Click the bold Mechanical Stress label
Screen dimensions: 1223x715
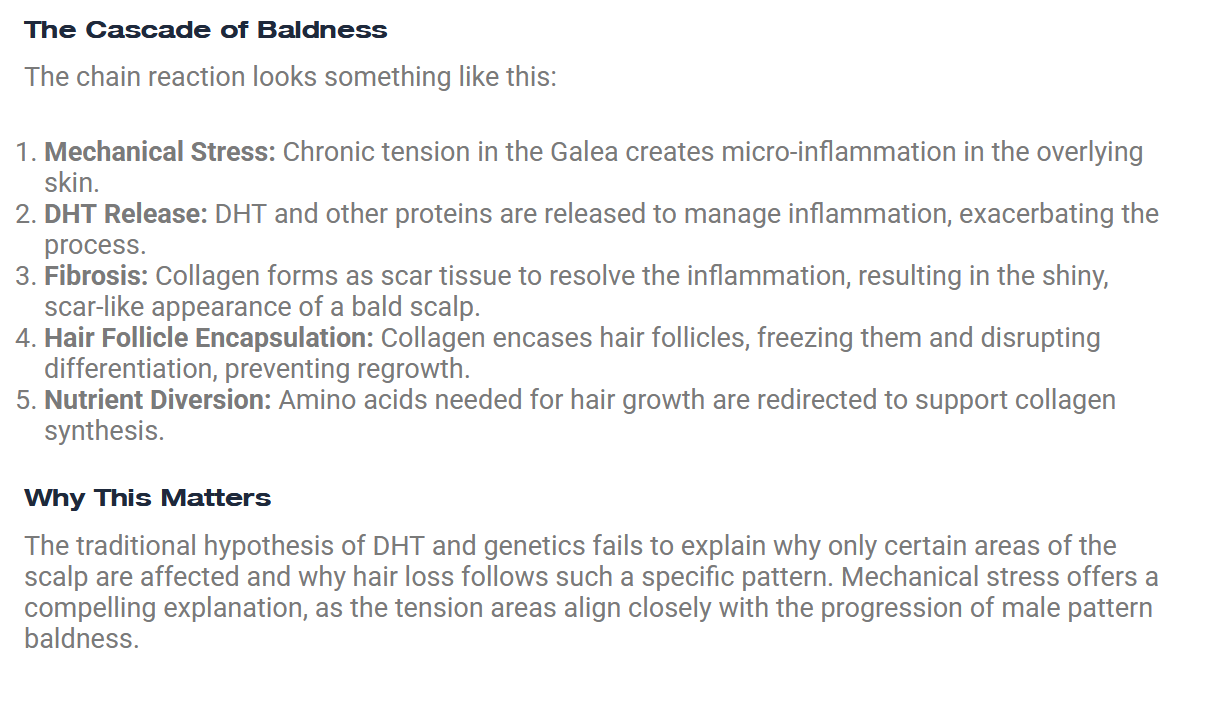(160, 152)
